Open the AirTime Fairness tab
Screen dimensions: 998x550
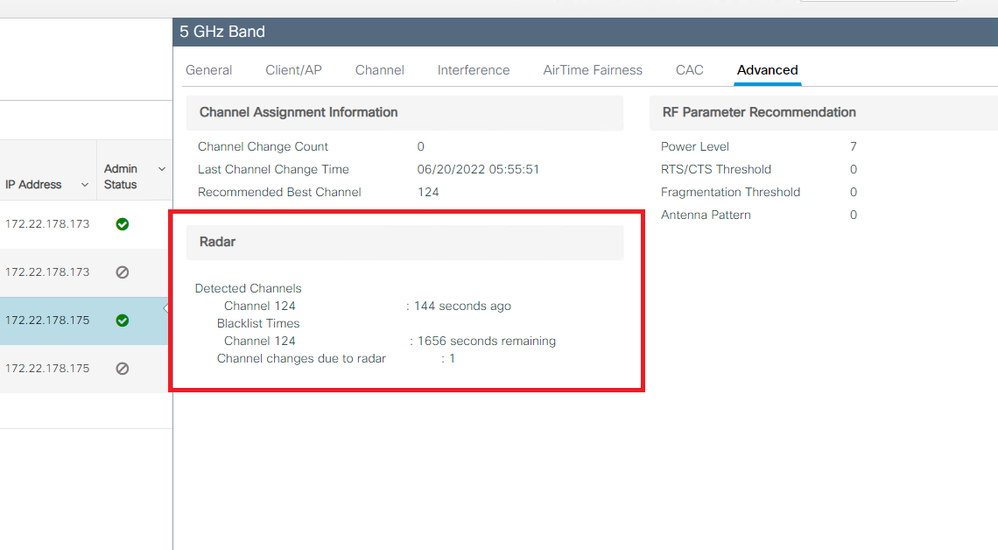click(593, 70)
